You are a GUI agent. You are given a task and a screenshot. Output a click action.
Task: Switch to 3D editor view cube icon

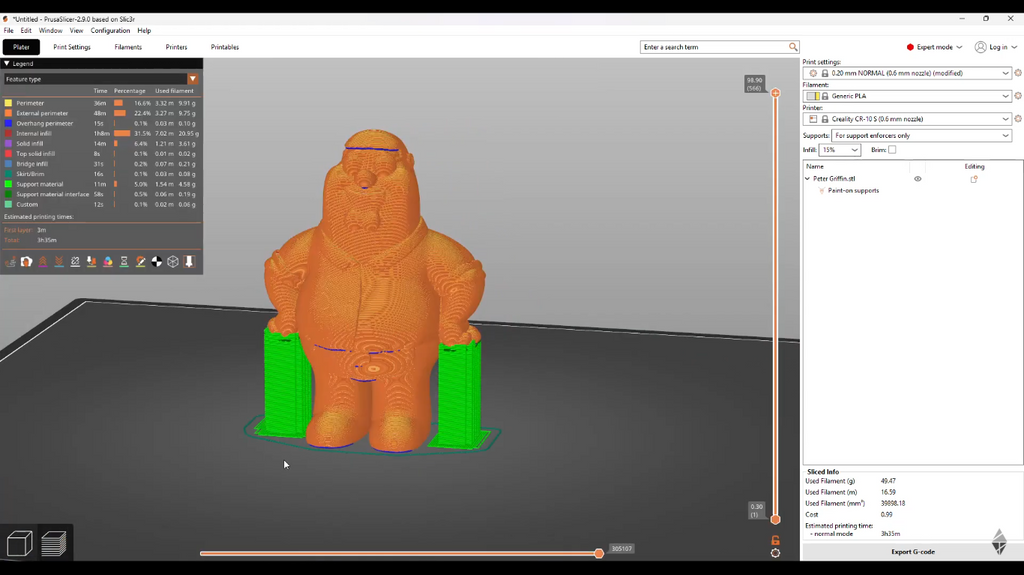[20, 543]
